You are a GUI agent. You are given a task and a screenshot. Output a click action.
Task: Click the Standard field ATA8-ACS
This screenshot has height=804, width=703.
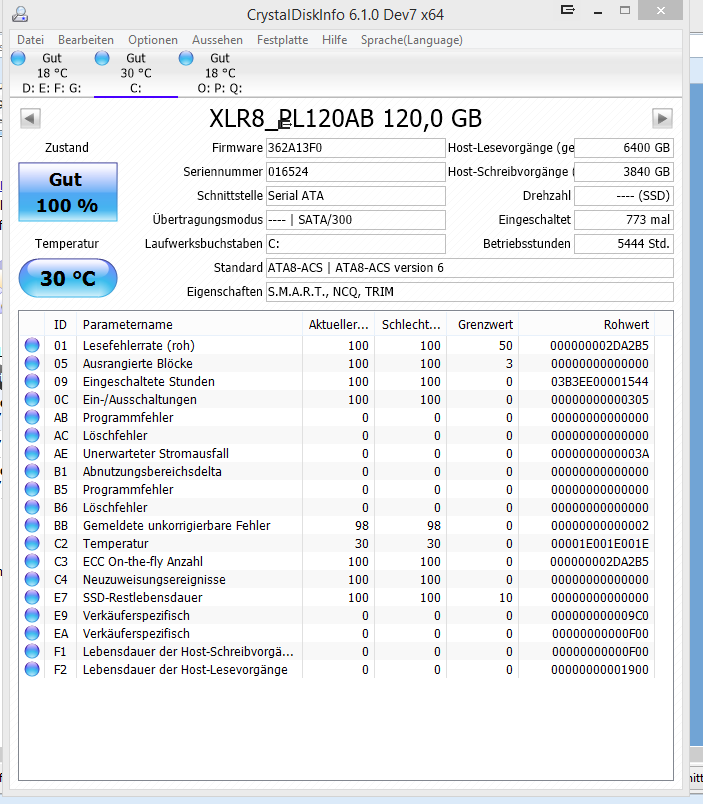coord(470,268)
